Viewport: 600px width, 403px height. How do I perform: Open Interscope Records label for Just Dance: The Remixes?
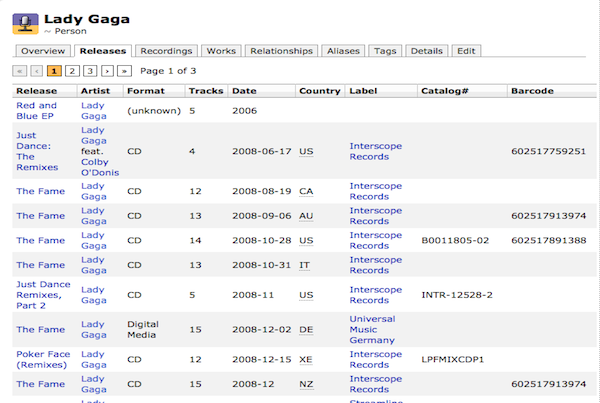(x=376, y=151)
